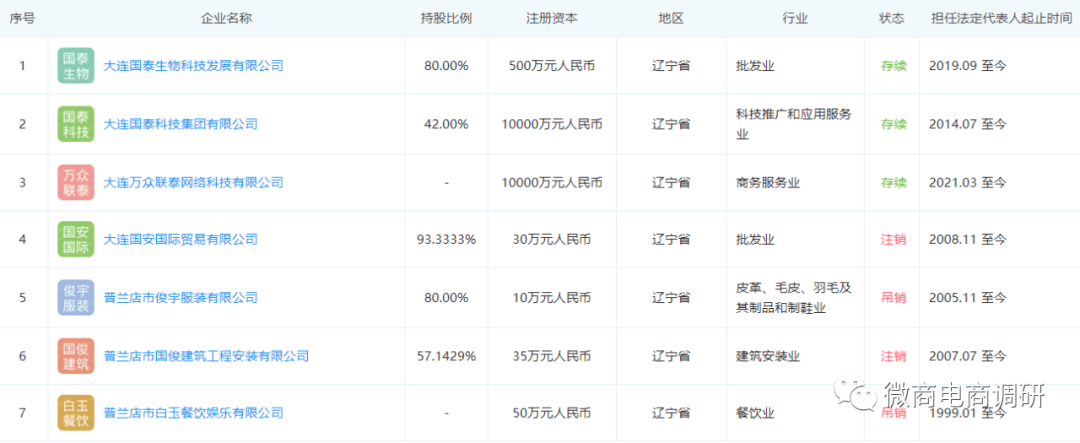Click 存续 status in row 1
This screenshot has height=443, width=1080.
893,66
